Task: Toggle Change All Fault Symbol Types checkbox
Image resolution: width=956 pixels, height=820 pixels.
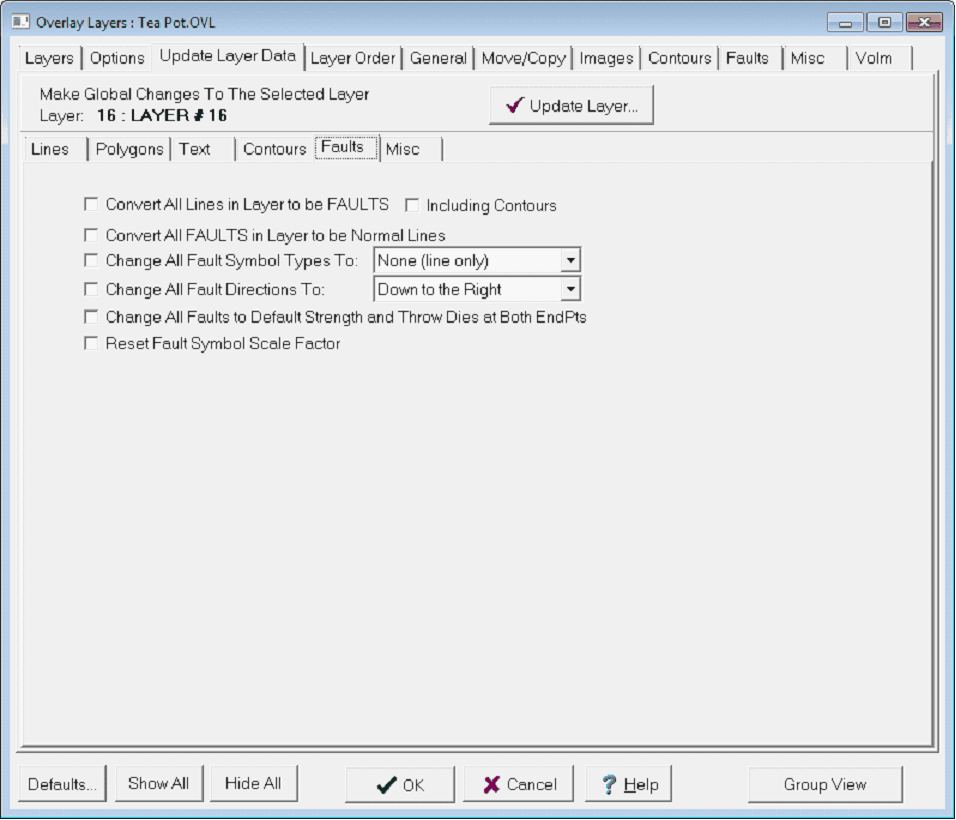Action: (92, 261)
